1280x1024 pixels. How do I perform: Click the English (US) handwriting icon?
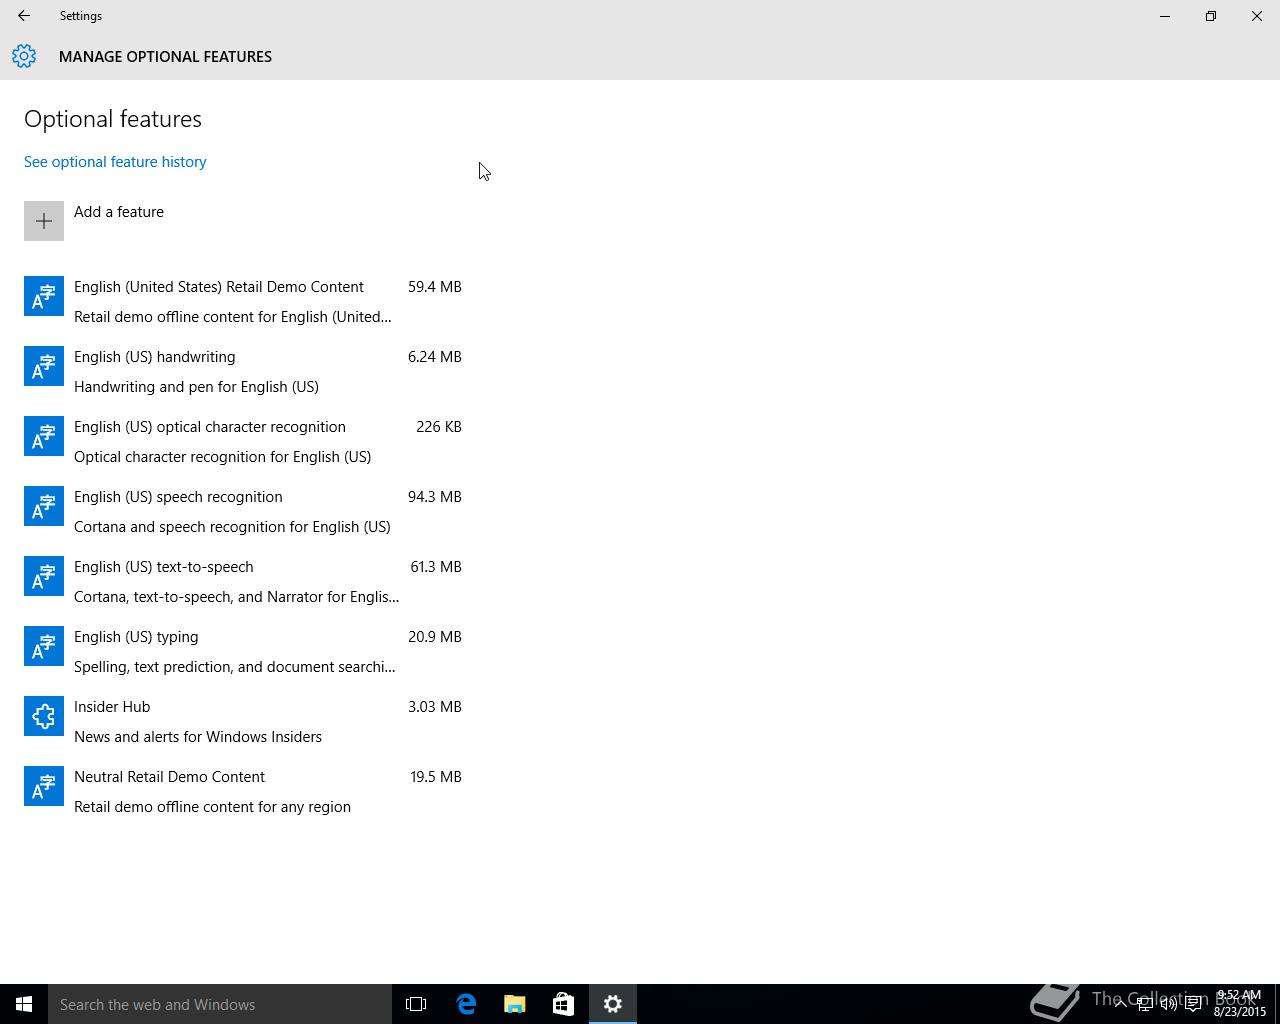[x=44, y=366]
